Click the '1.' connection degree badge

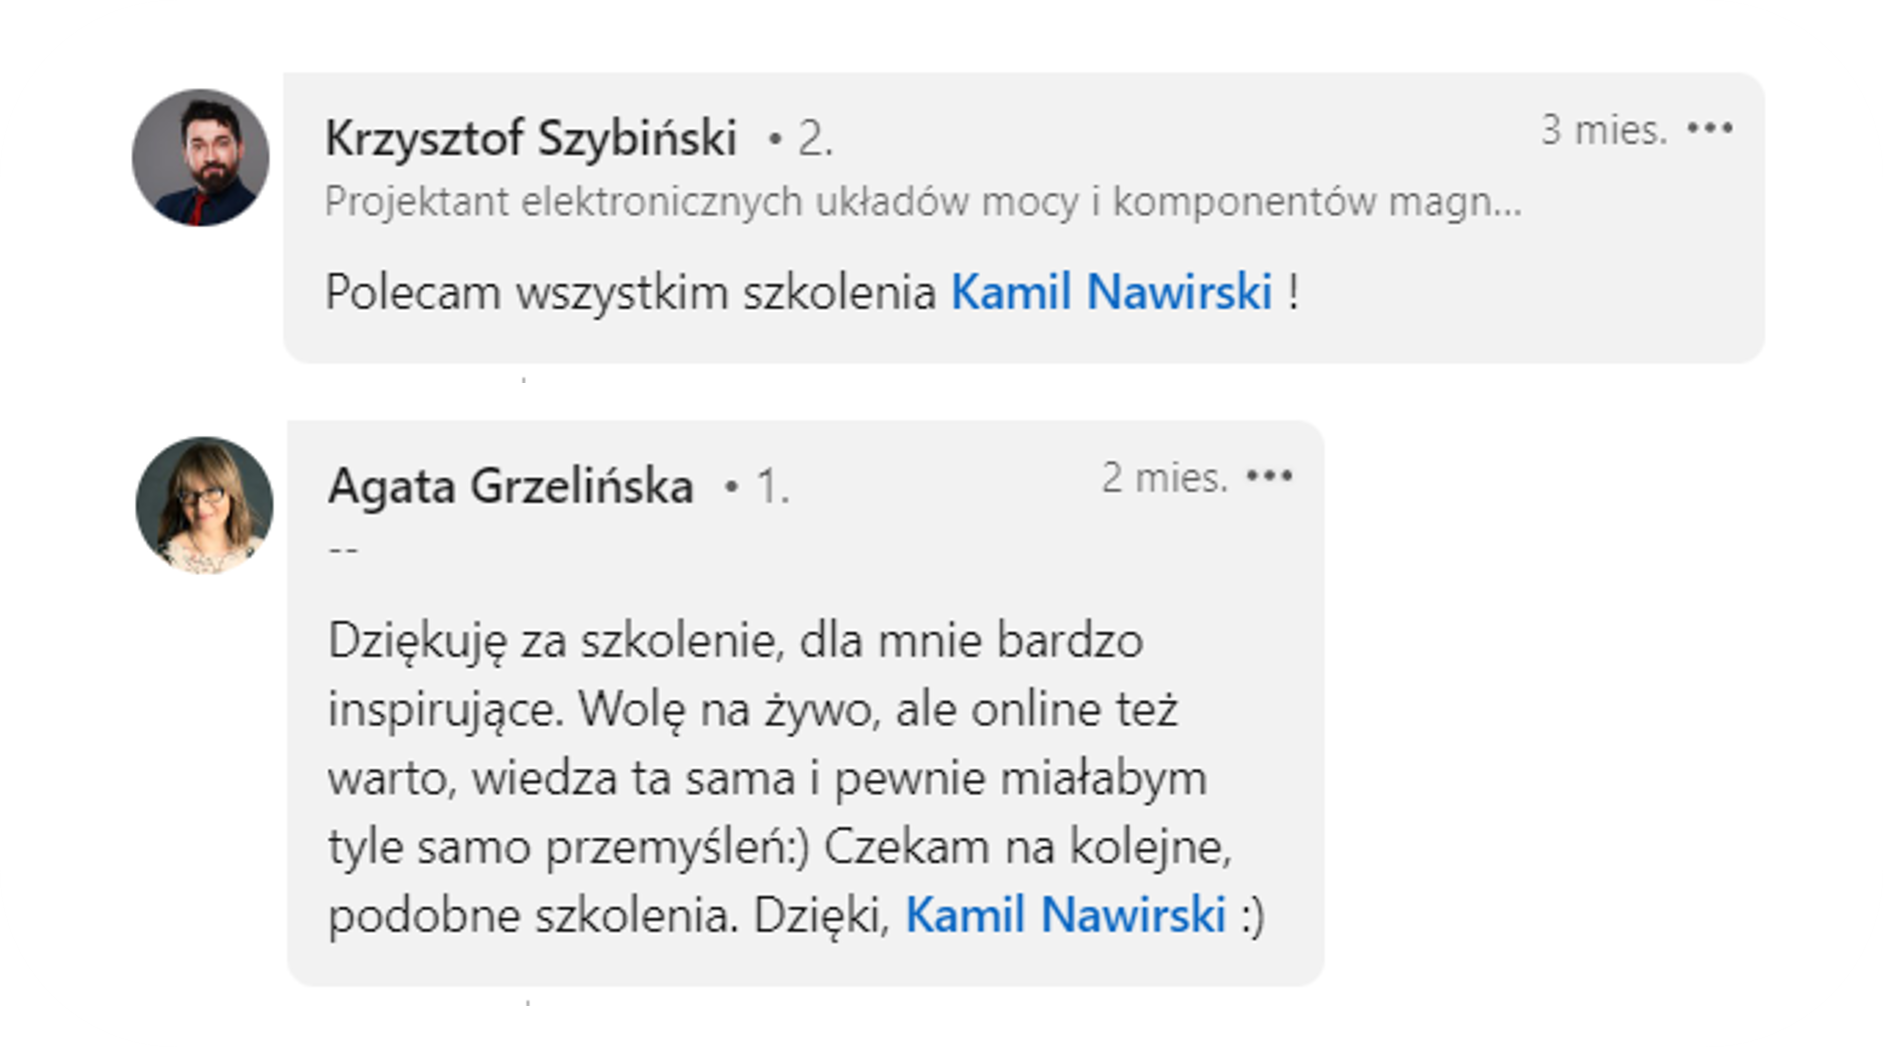771,488
